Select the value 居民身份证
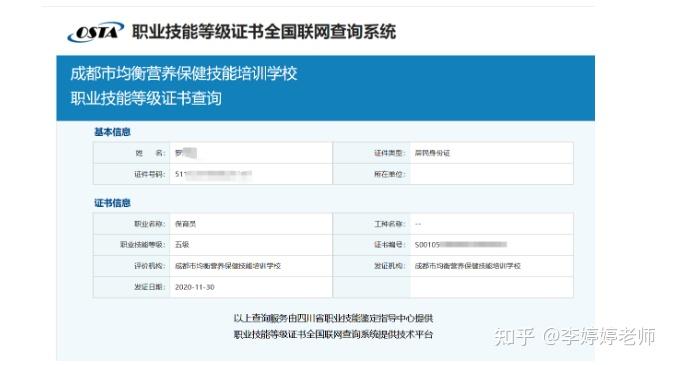 [x=432, y=153]
